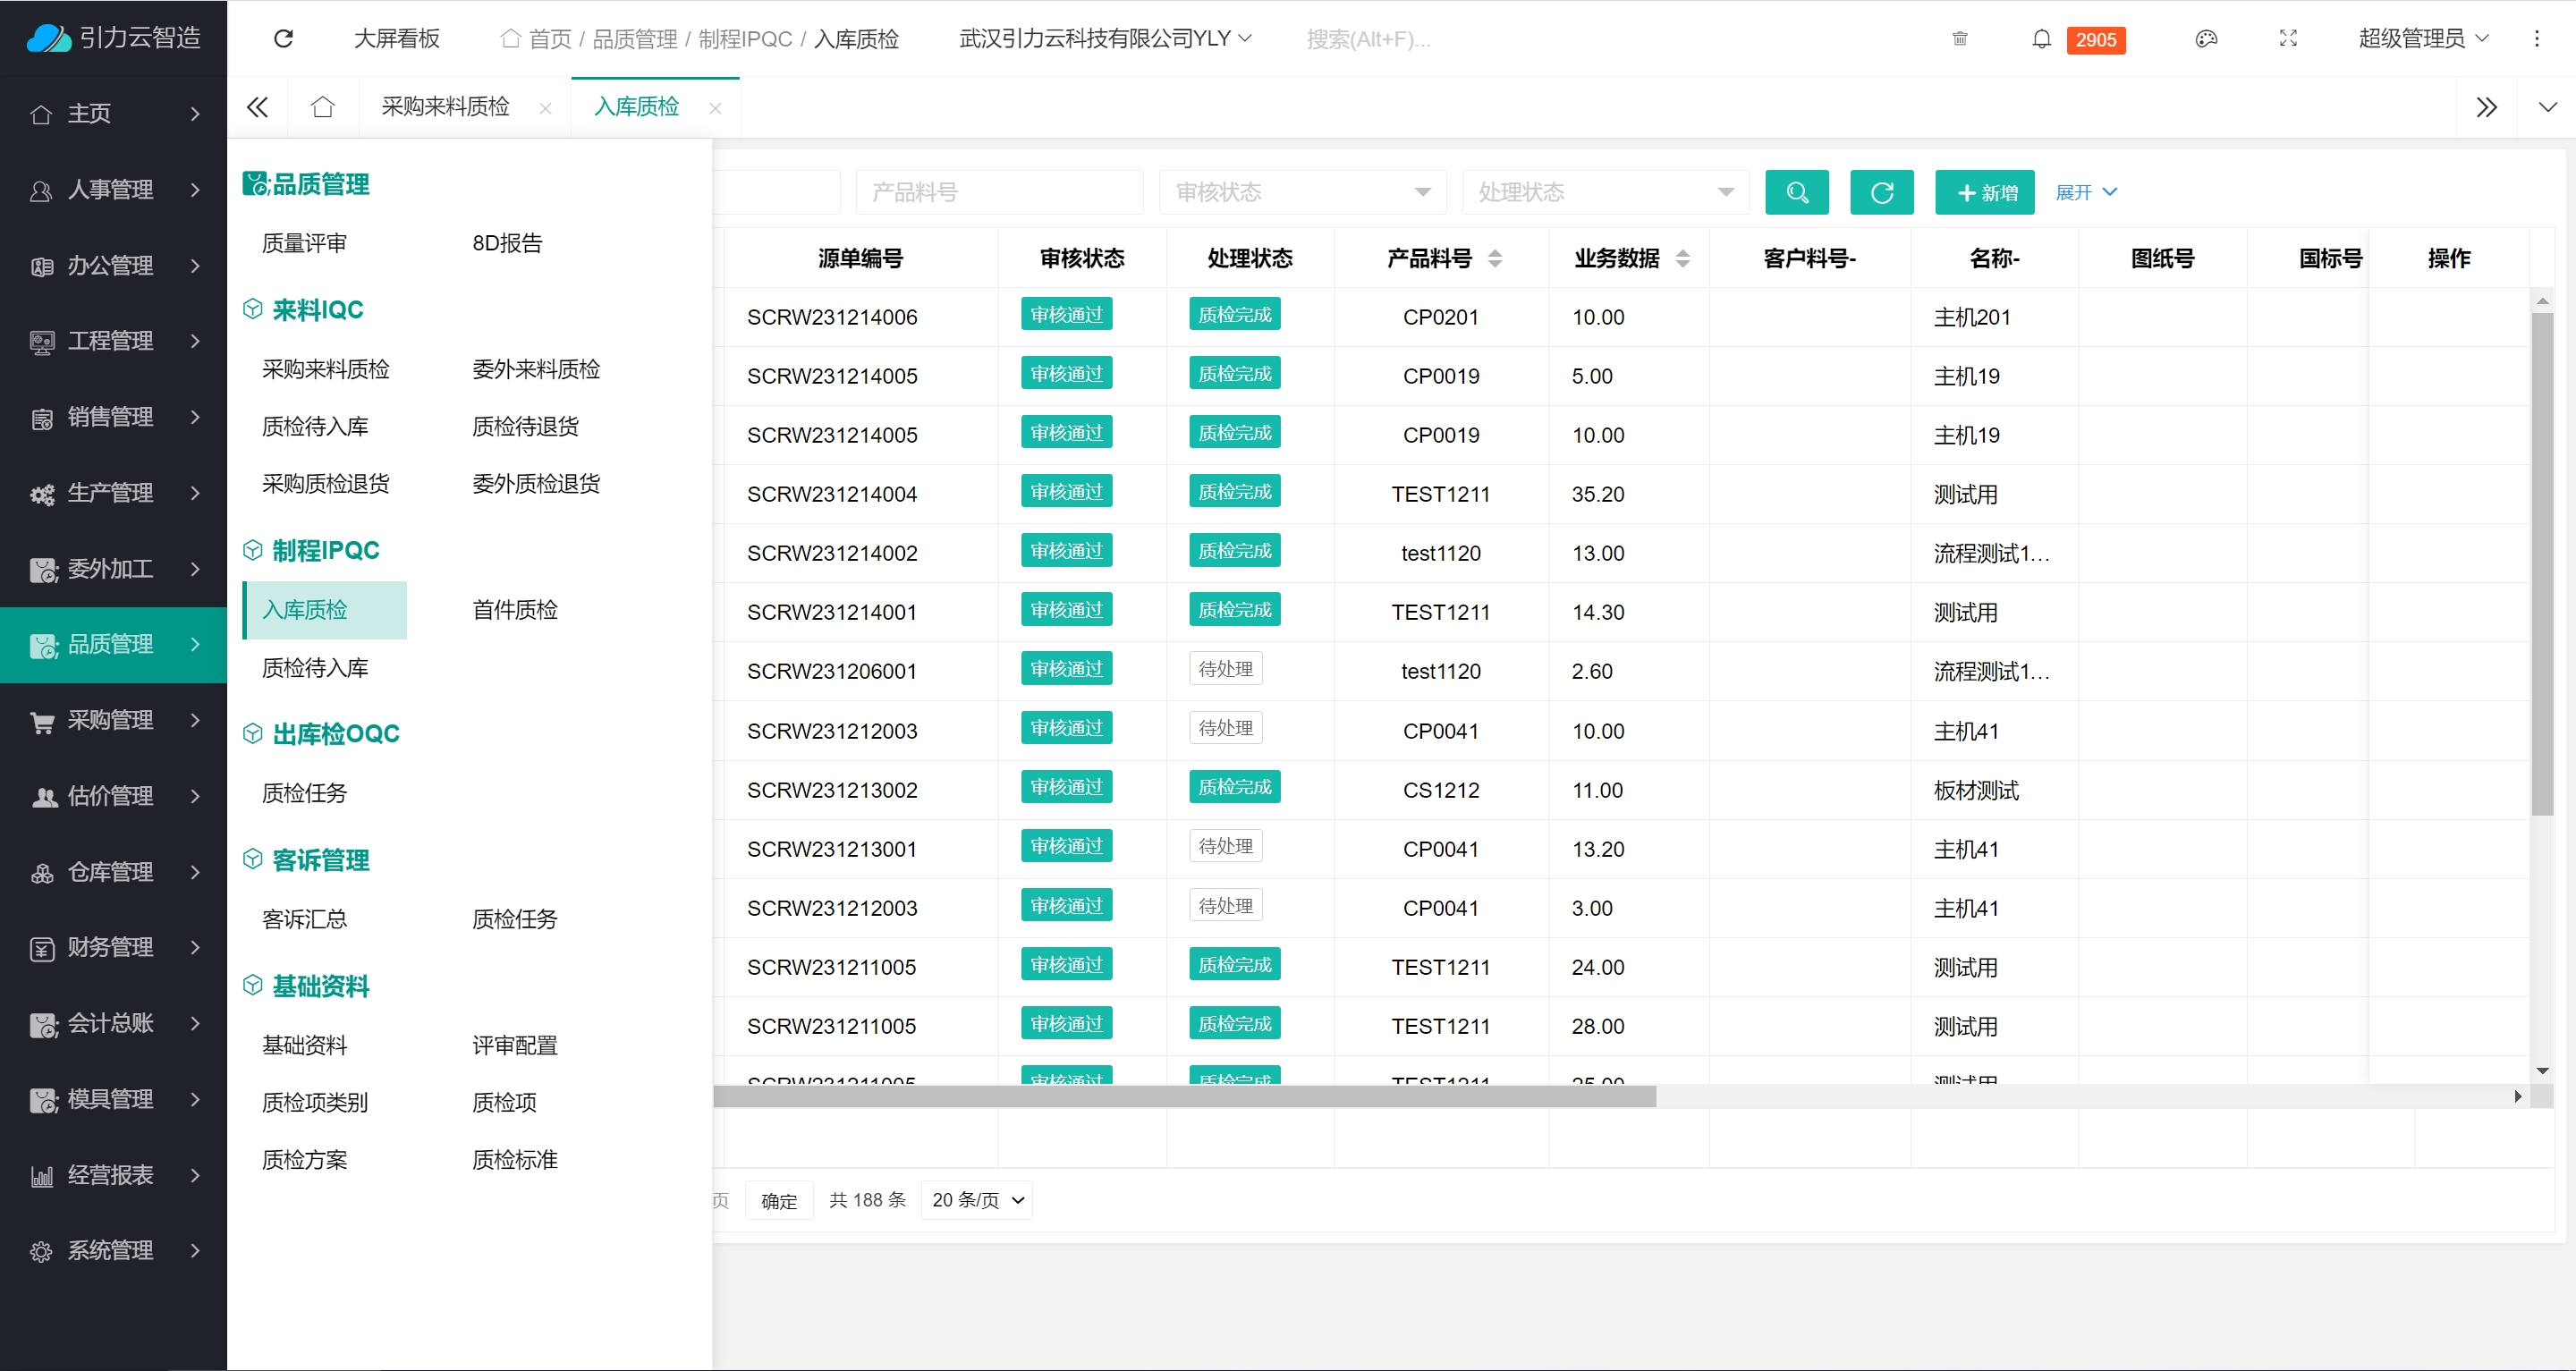This screenshot has height=1371, width=2576.
Task: Open the 处理状态 dropdown
Action: click(1604, 192)
